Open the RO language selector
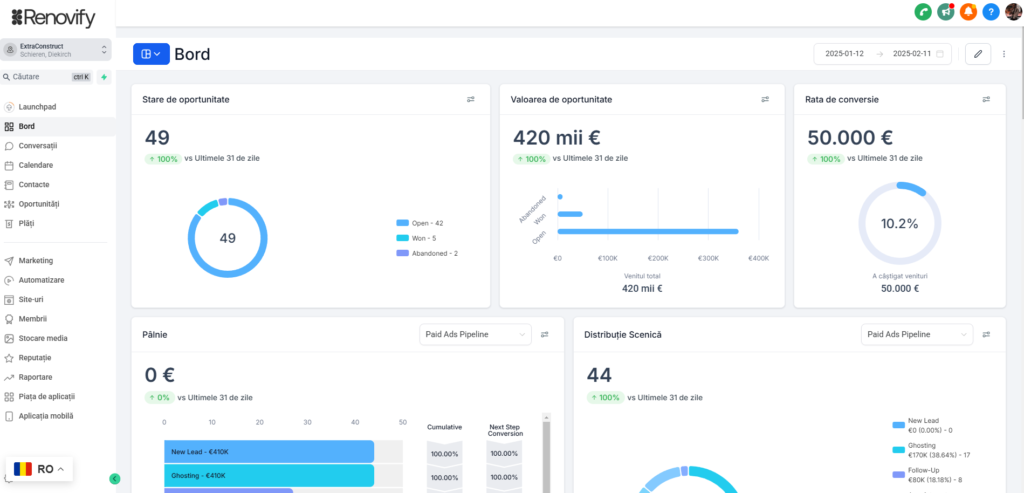This screenshot has height=493, width=1024. click(x=40, y=469)
